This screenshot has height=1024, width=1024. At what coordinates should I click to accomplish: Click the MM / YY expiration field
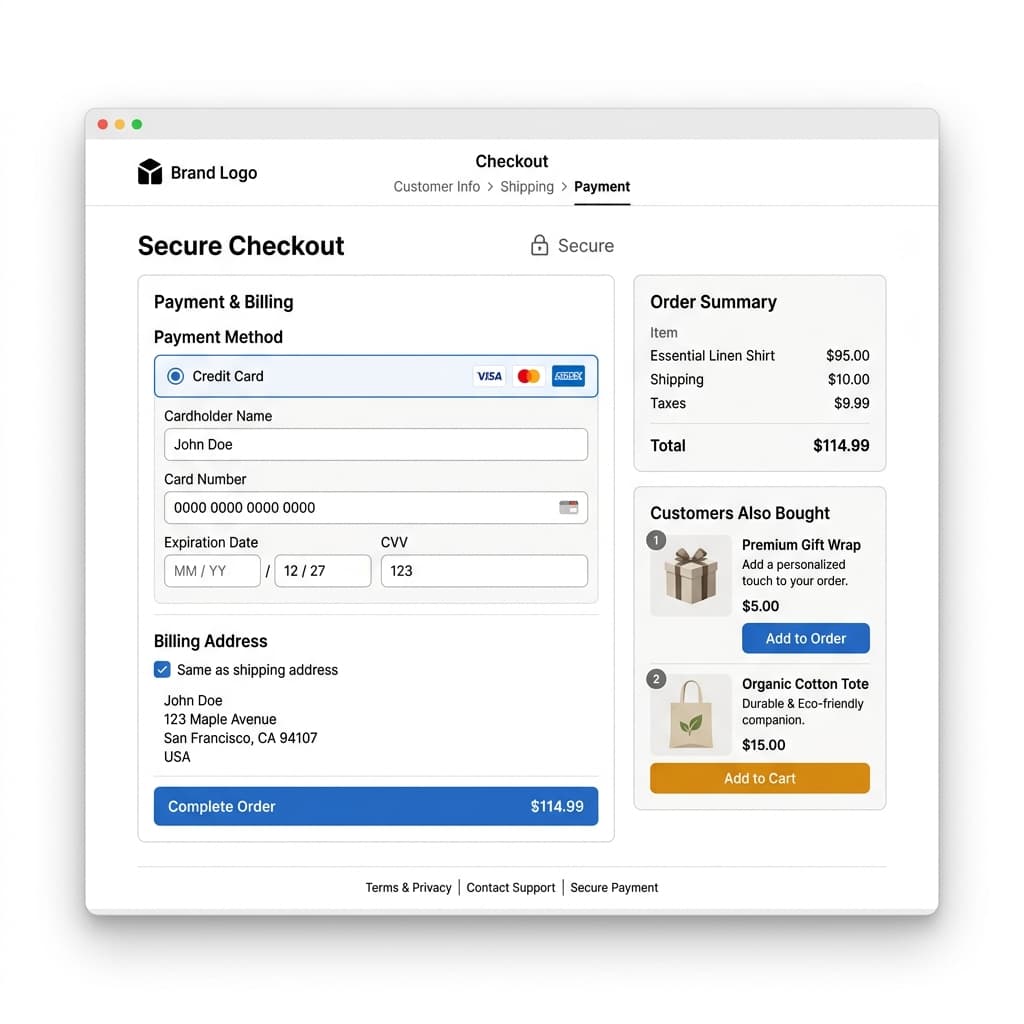pyautogui.click(x=212, y=571)
